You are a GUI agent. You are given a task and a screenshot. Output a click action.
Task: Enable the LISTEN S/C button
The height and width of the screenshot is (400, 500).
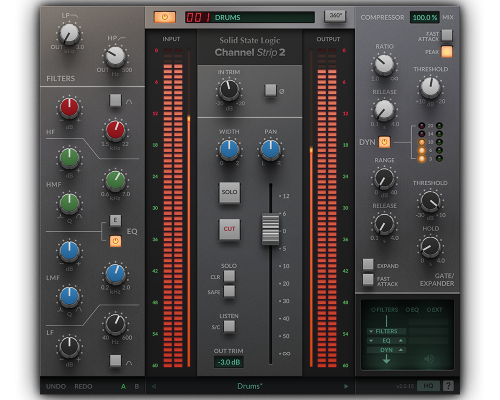tap(229, 326)
